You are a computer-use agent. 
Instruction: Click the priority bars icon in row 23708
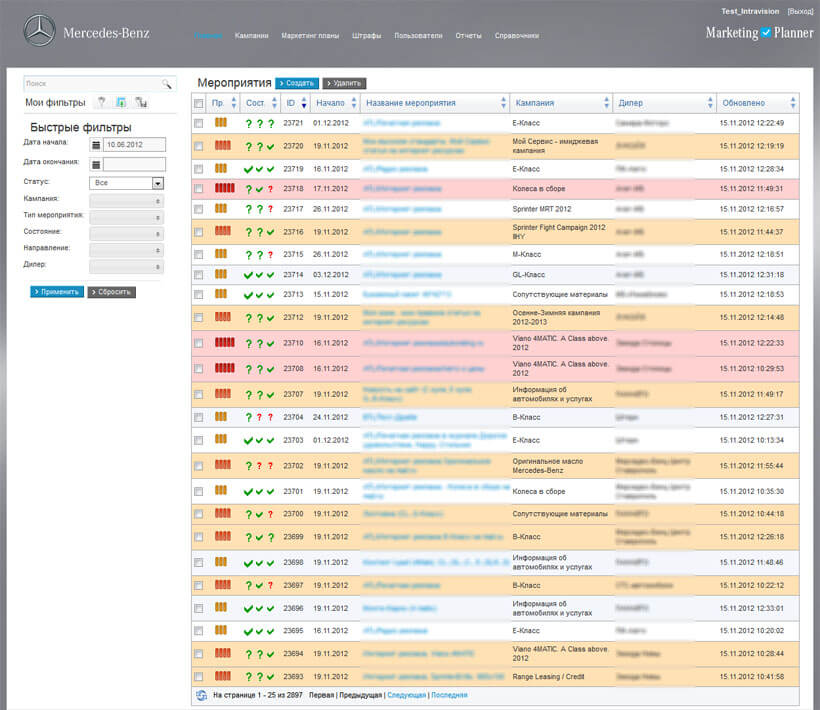pyautogui.click(x=225, y=368)
